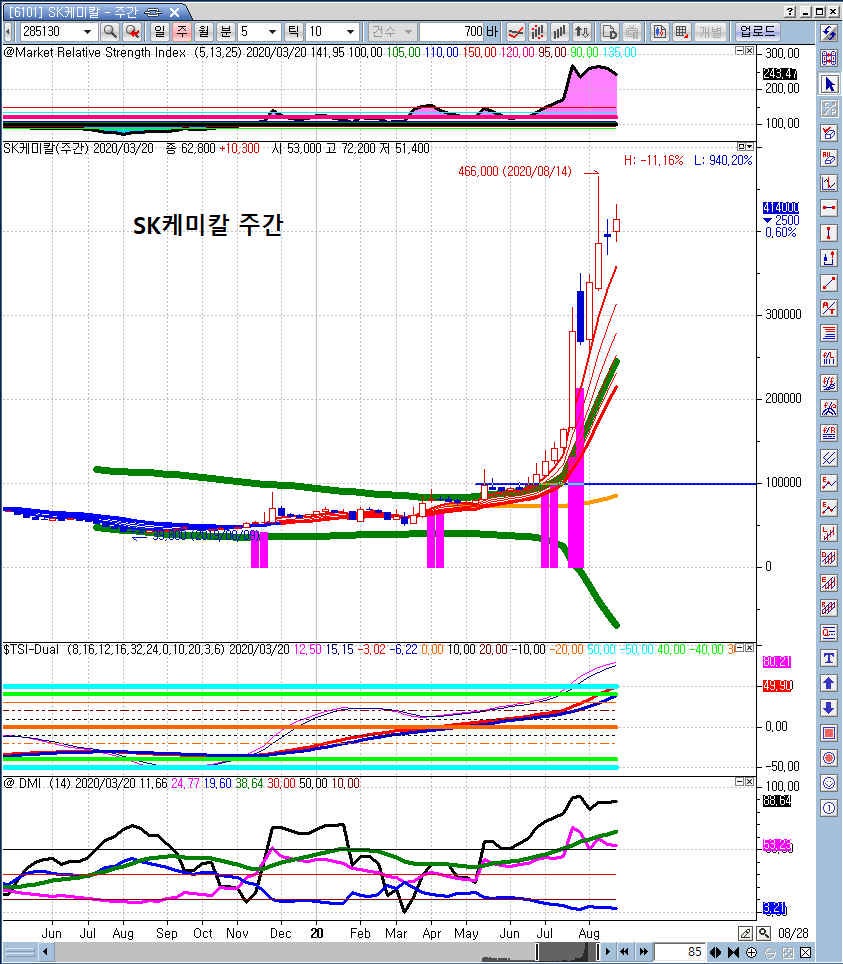Click the zoom-in plus circle icon
843x964 pixels.
pyautogui.click(x=751, y=952)
